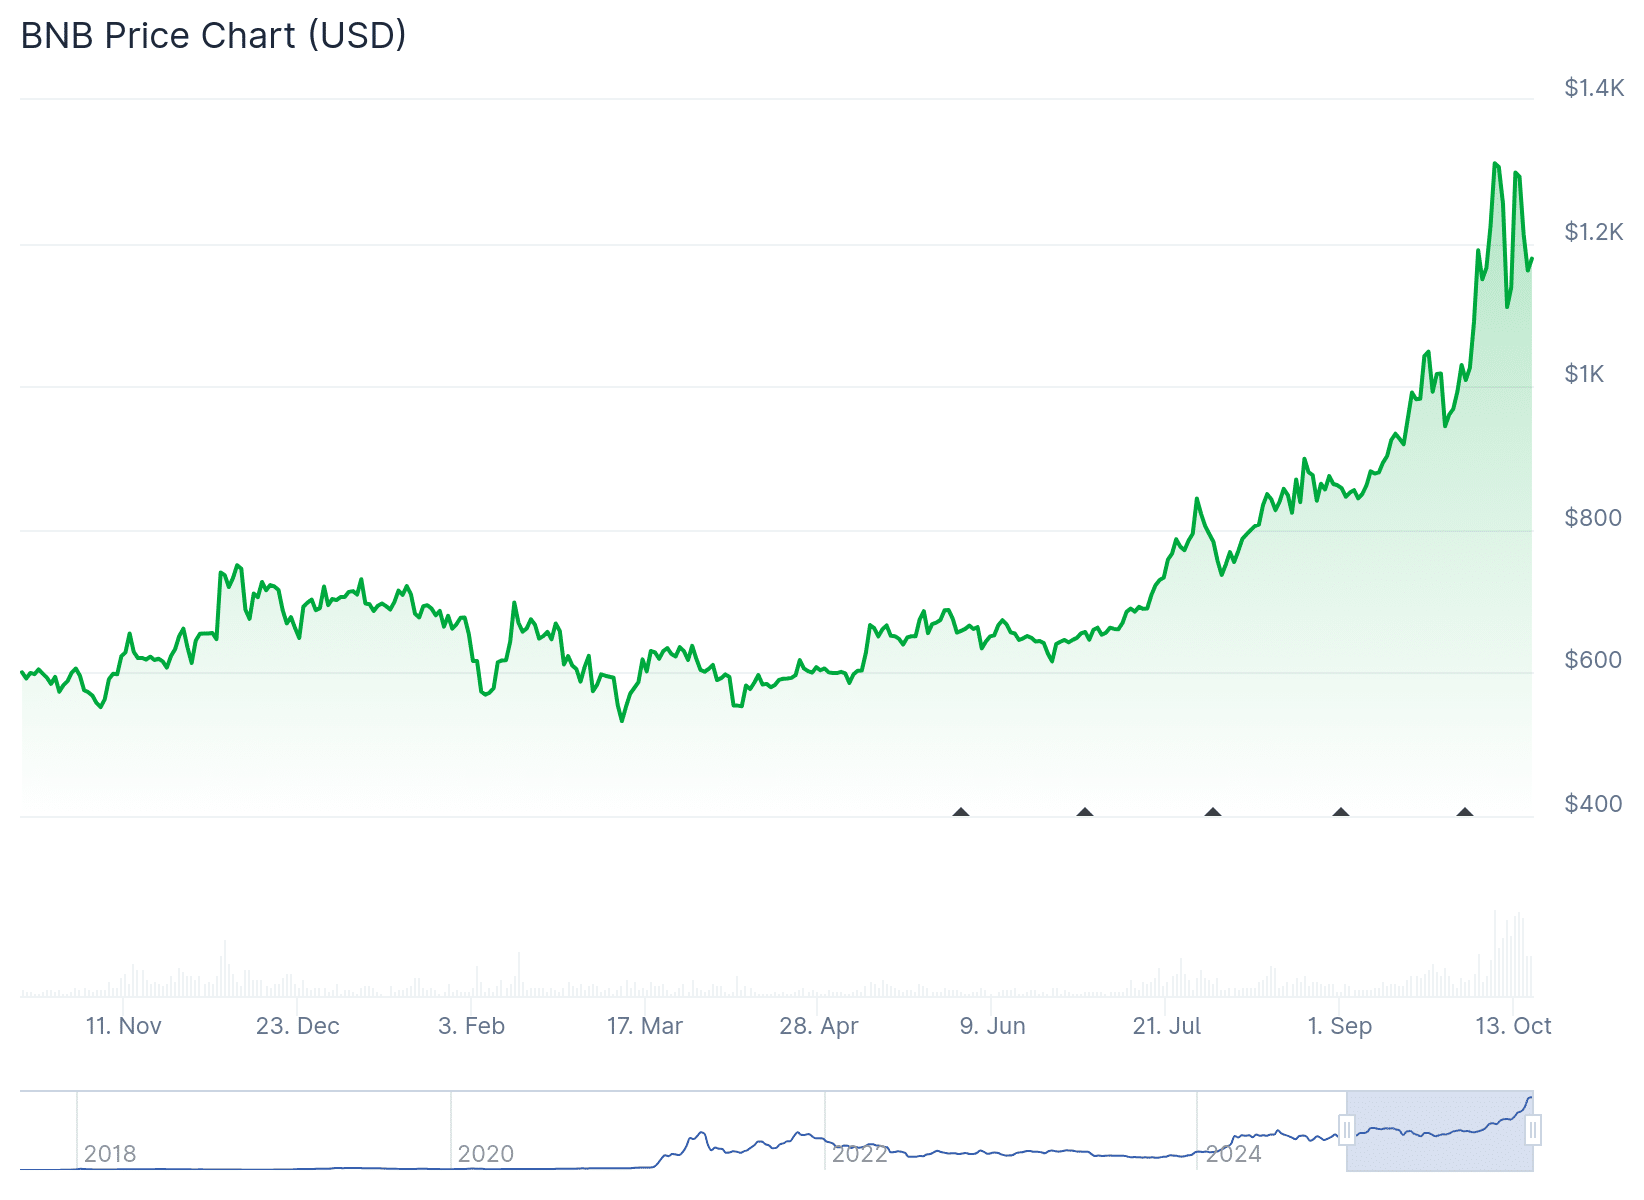The image size is (1644, 1200).
Task: Click the second event marker from the left
Action: pyautogui.click(x=1085, y=812)
